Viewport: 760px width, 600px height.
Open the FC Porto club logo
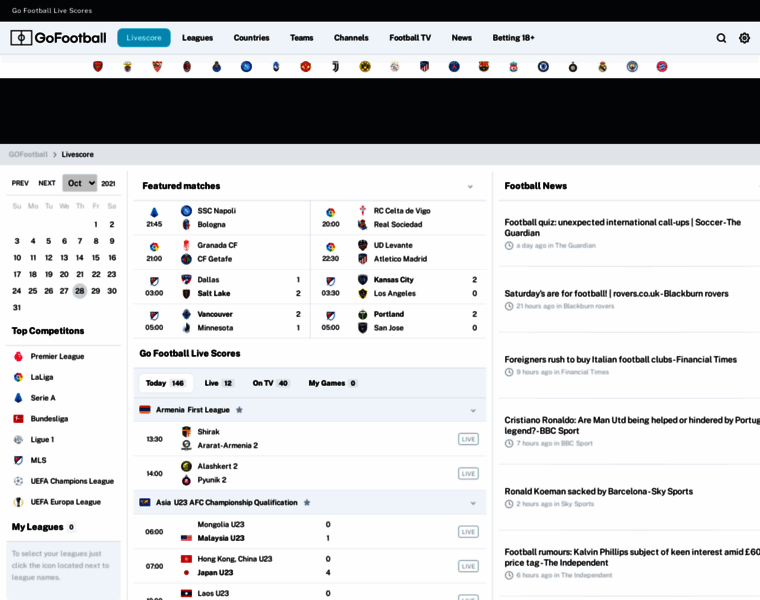tap(217, 66)
